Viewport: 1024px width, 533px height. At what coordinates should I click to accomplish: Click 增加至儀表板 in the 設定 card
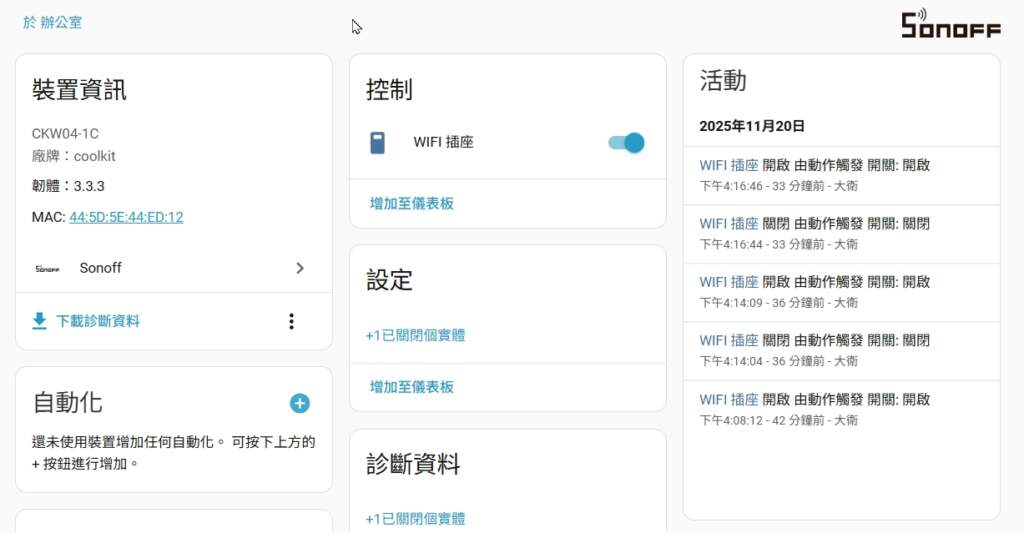(412, 387)
